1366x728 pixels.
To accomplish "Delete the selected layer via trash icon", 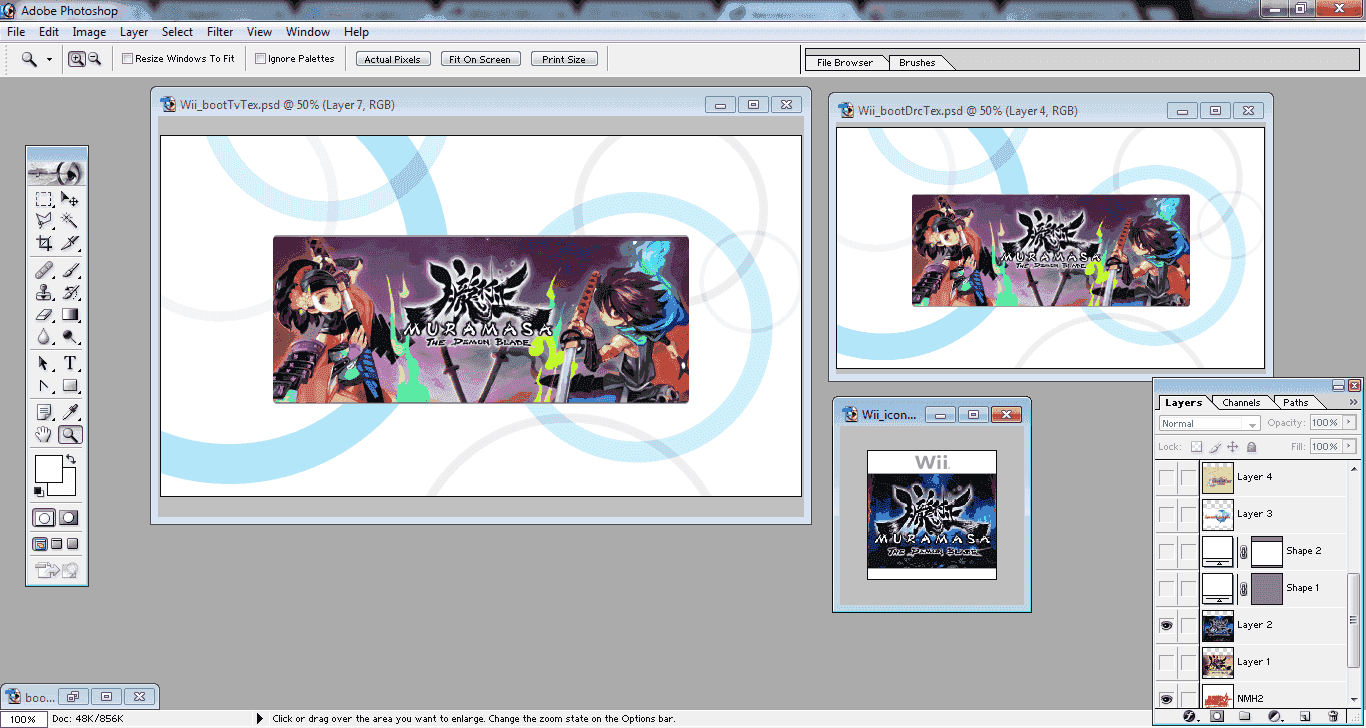I will pos(1333,716).
